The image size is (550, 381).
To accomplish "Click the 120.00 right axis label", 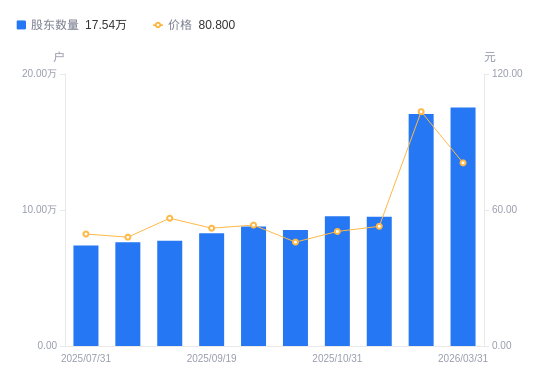I will (x=507, y=73).
